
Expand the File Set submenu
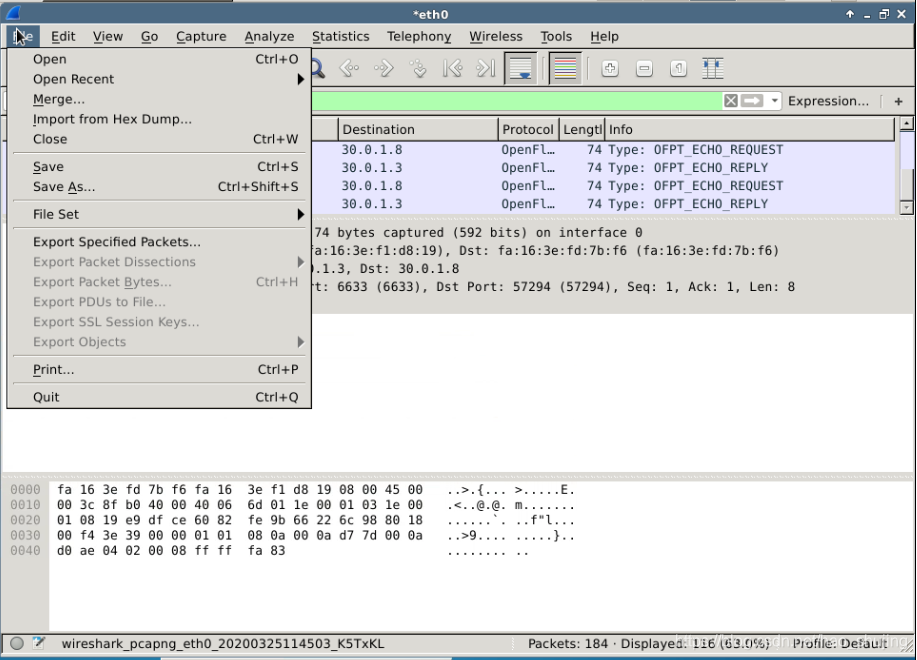(x=159, y=214)
